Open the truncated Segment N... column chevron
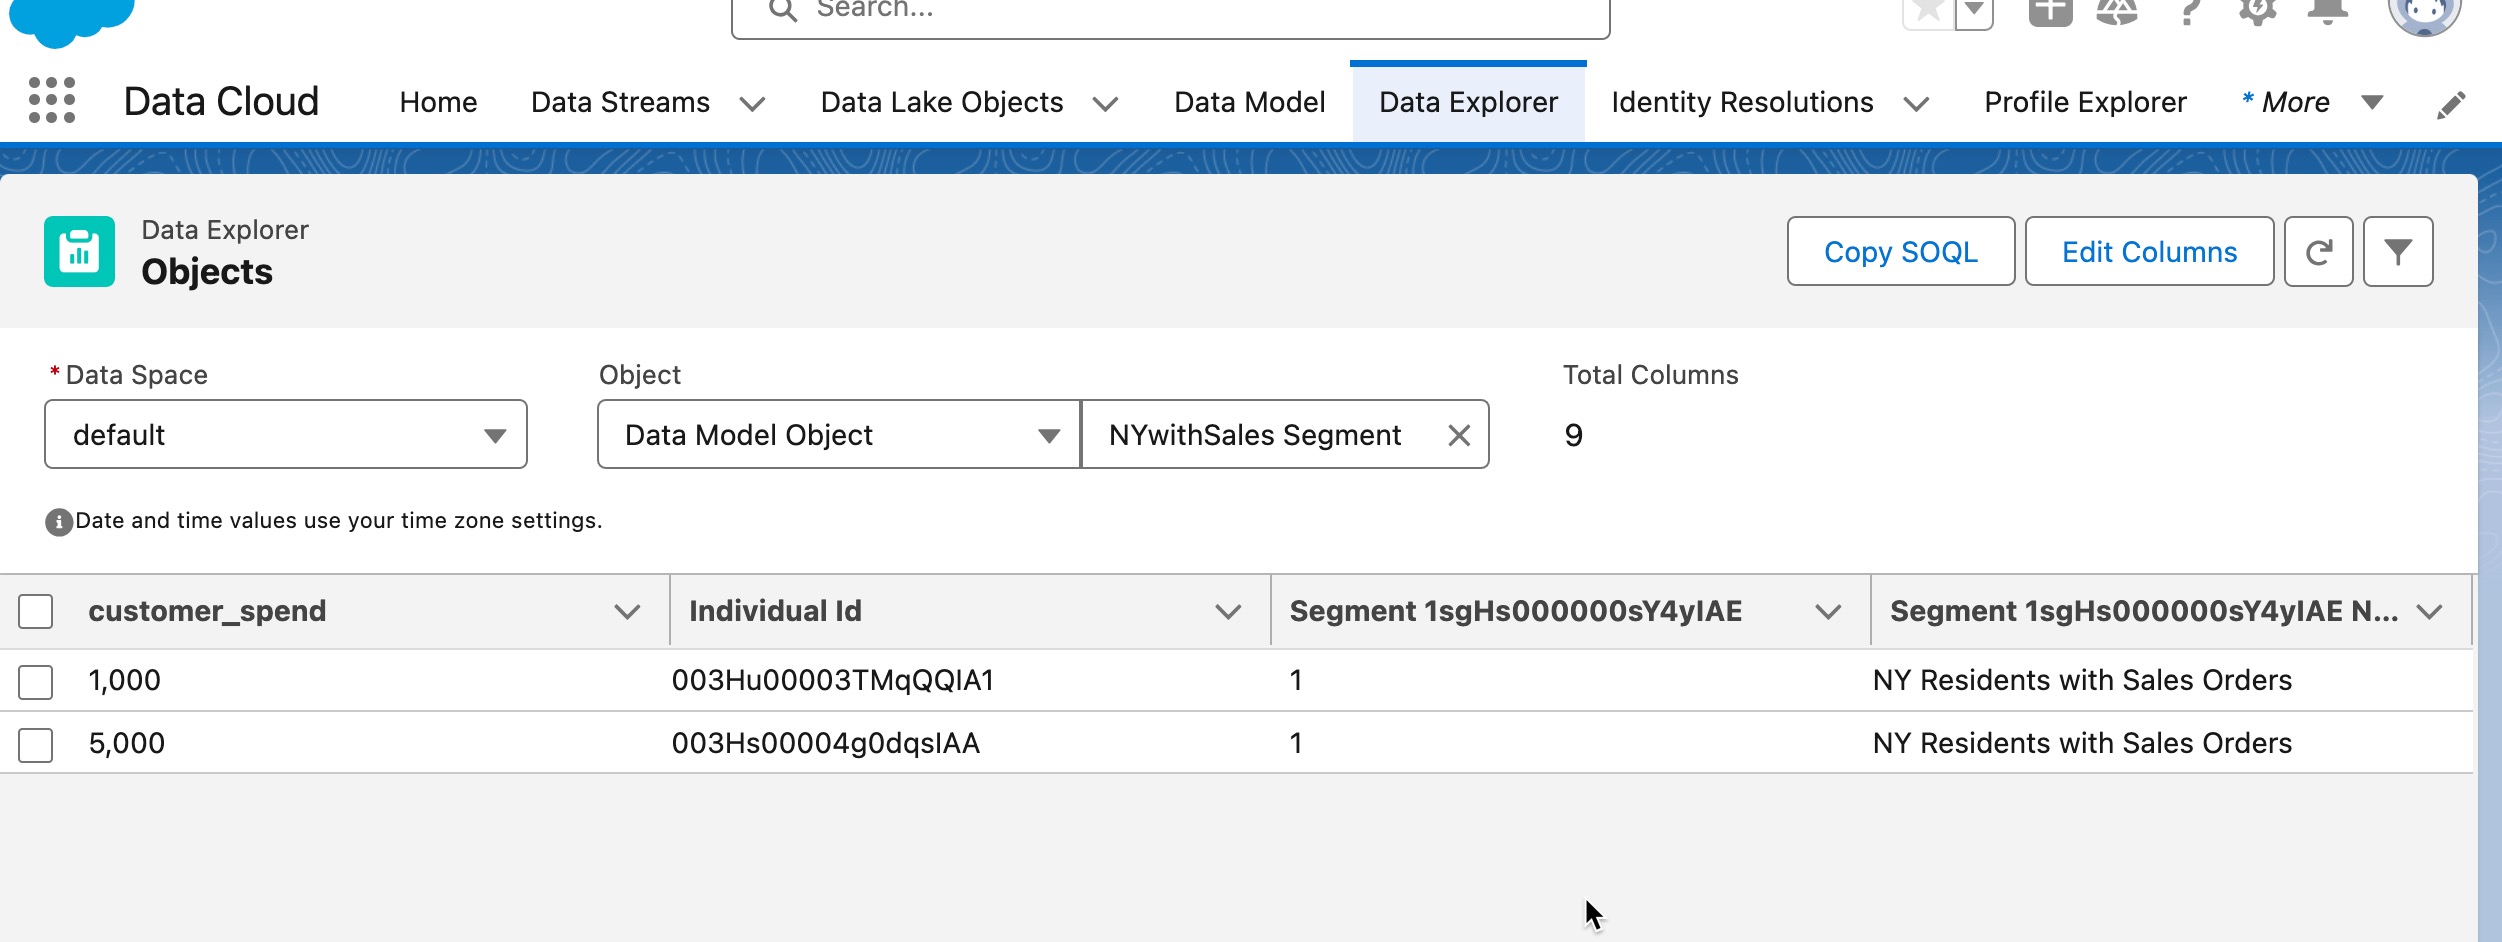This screenshot has width=2502, height=942. (2429, 612)
